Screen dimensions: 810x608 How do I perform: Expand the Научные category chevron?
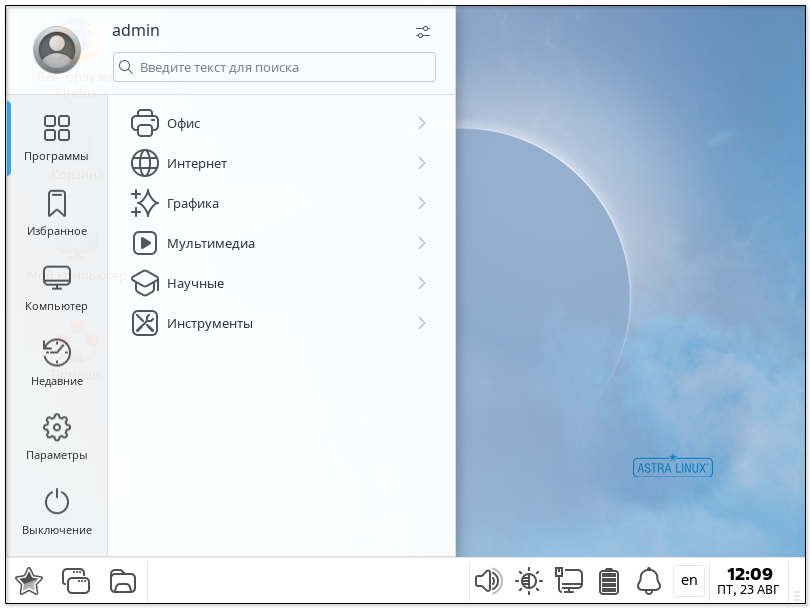pyautogui.click(x=422, y=283)
